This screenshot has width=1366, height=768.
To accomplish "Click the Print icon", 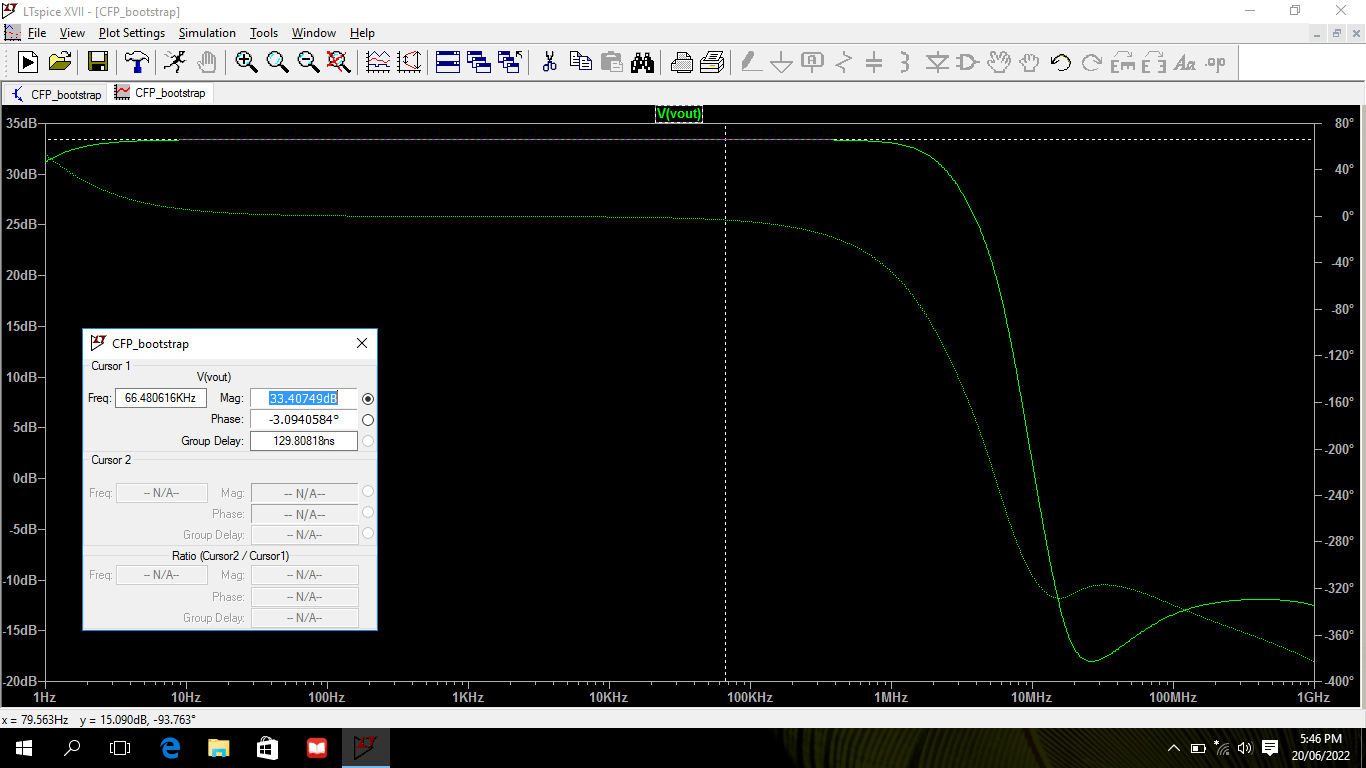I will [x=712, y=62].
